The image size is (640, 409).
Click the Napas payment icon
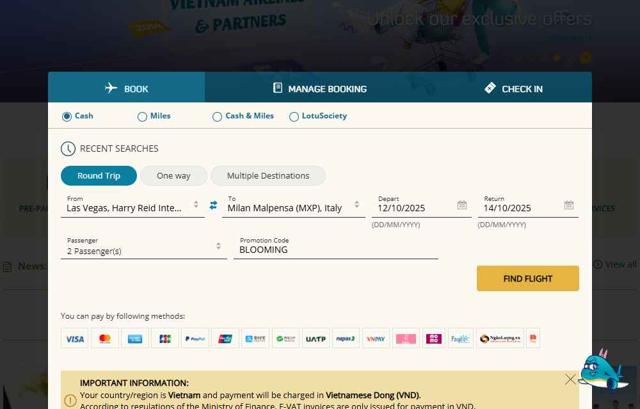click(346, 338)
